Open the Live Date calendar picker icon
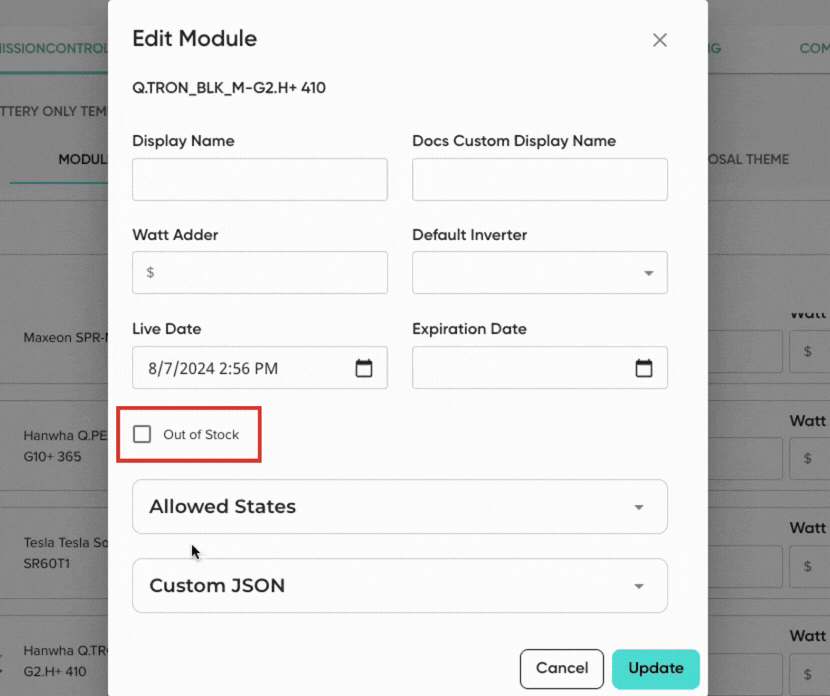Image resolution: width=830 pixels, height=696 pixels. [364, 368]
